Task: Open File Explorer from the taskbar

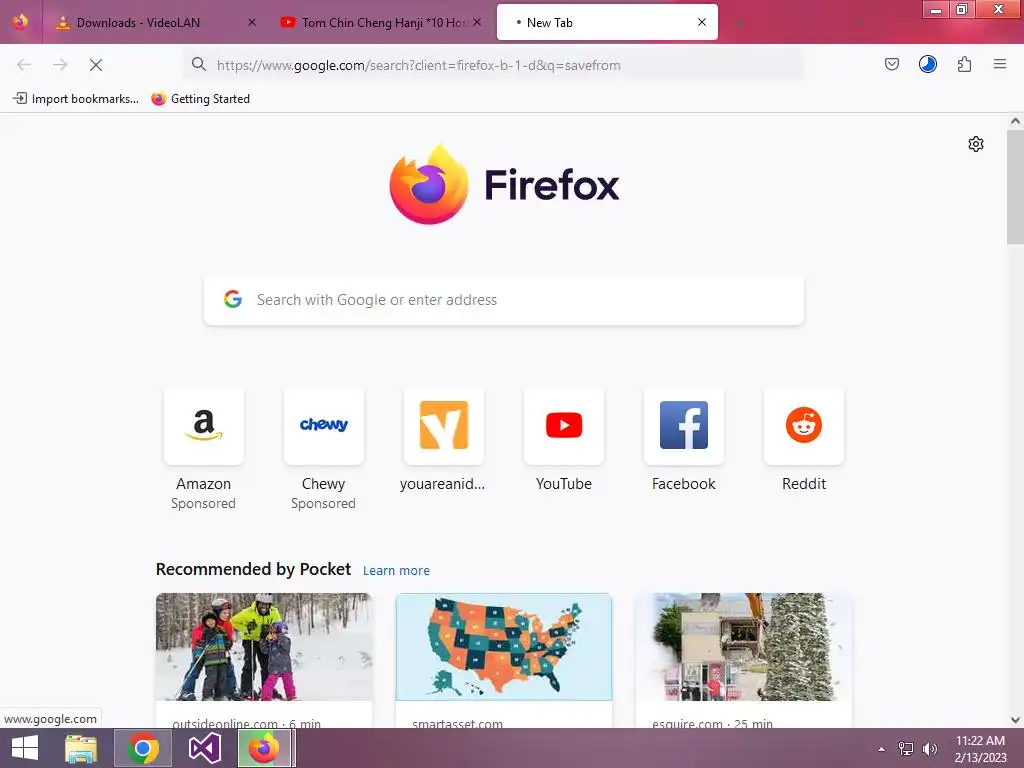Action: pos(81,748)
